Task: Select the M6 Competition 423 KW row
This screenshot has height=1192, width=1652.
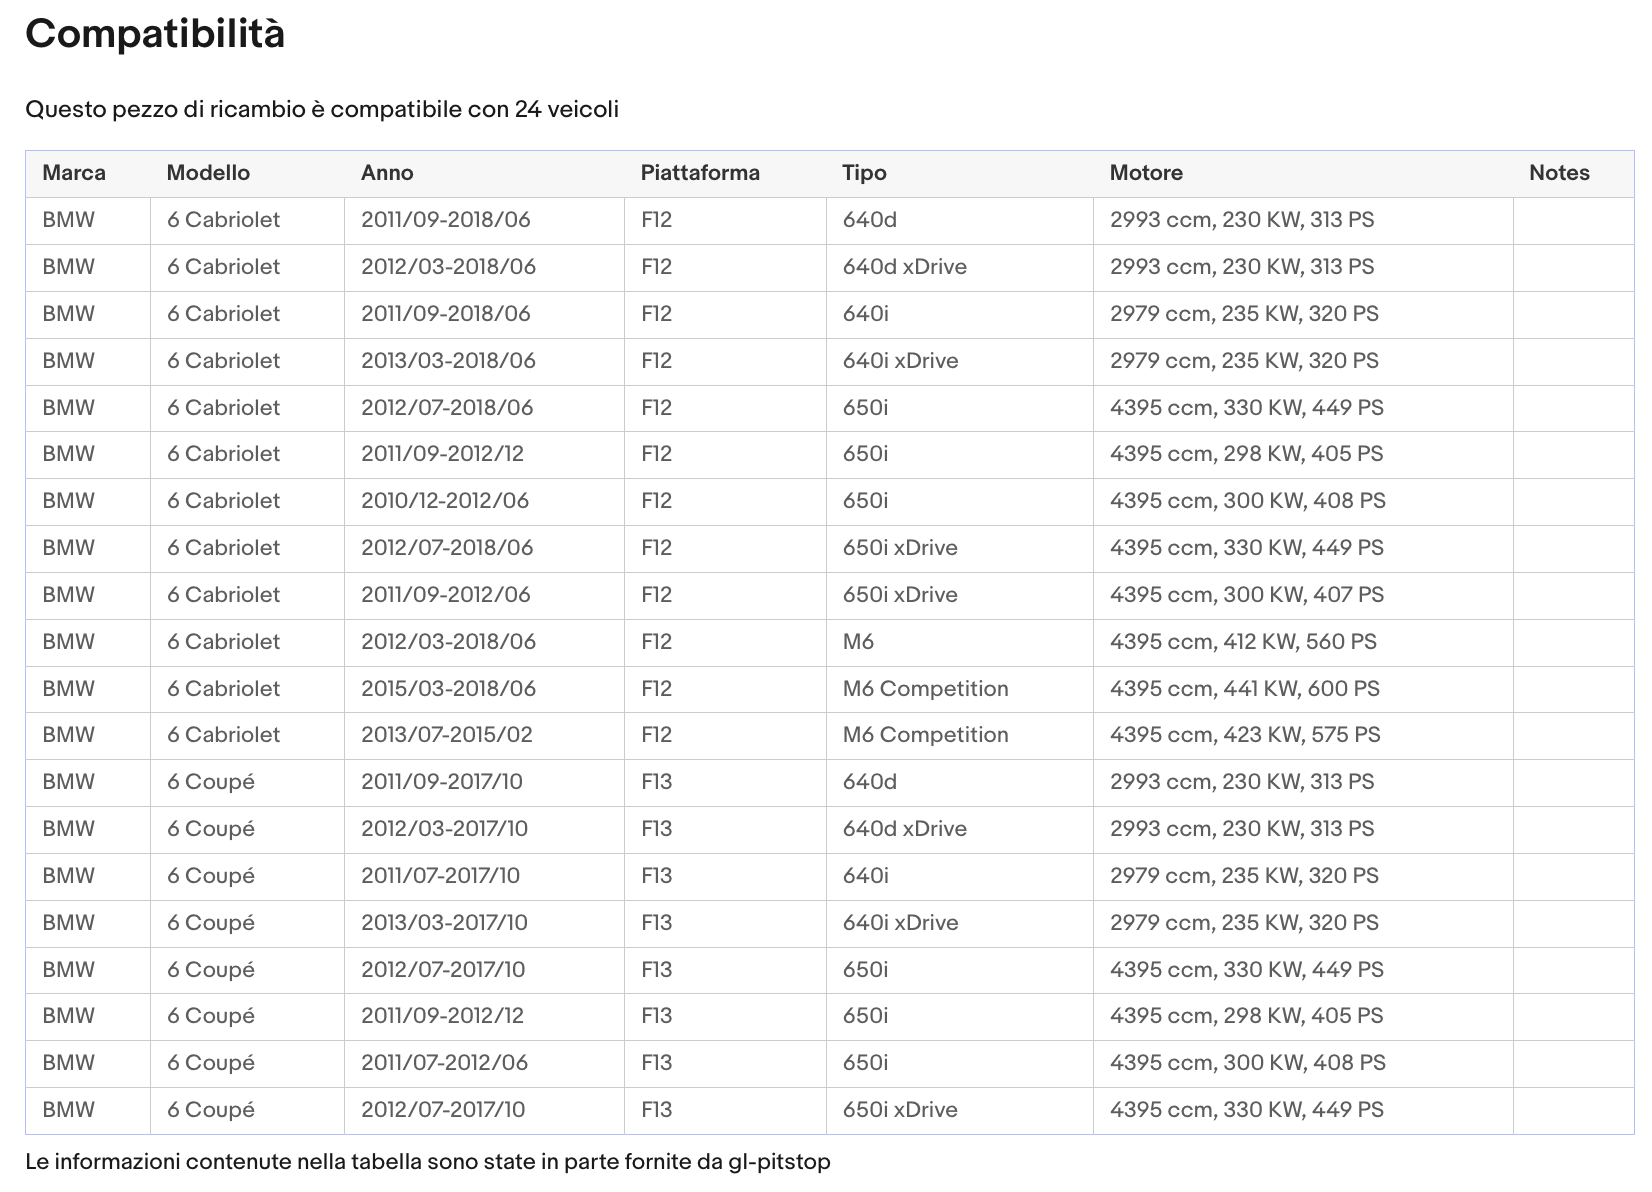Action: click(x=829, y=735)
